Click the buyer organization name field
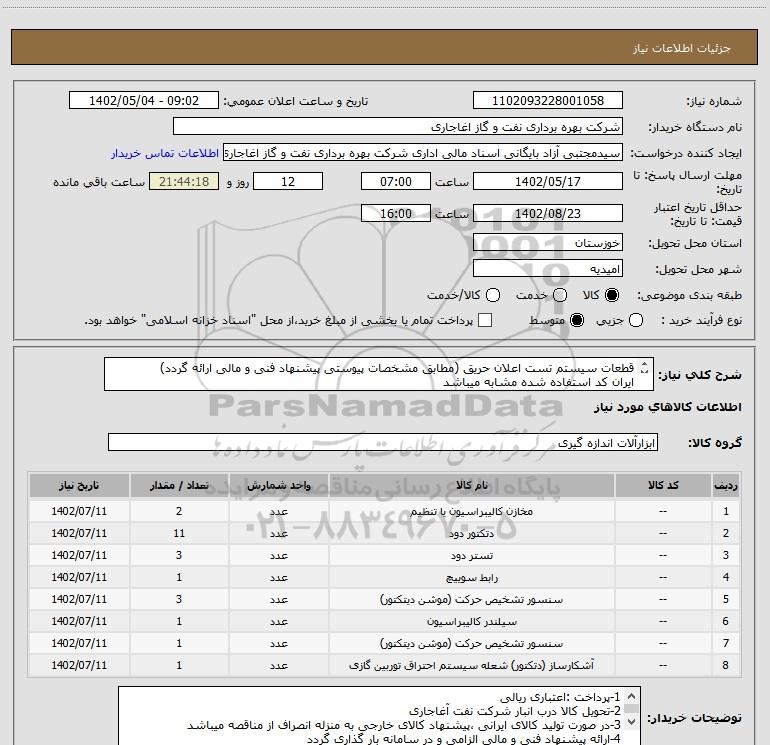 point(398,127)
